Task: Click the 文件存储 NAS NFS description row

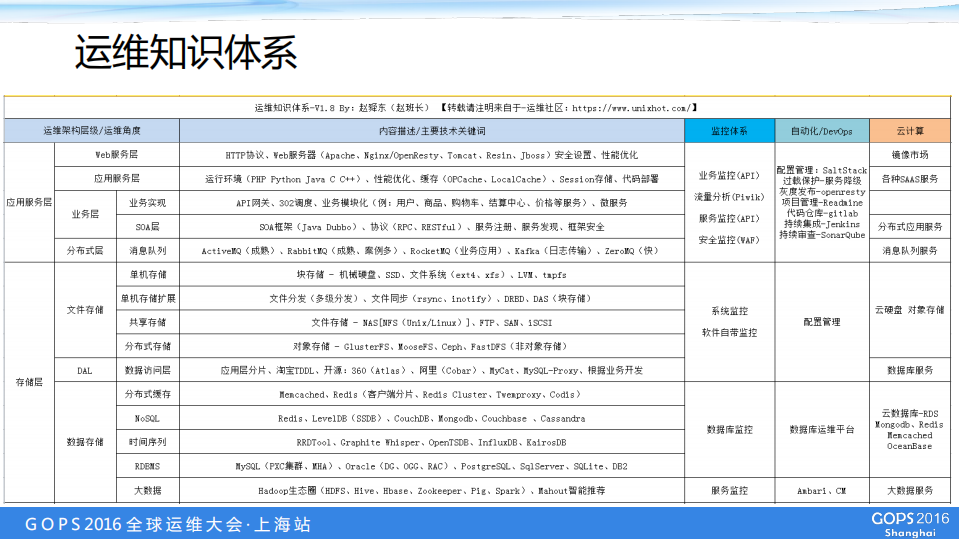Action: 432,322
